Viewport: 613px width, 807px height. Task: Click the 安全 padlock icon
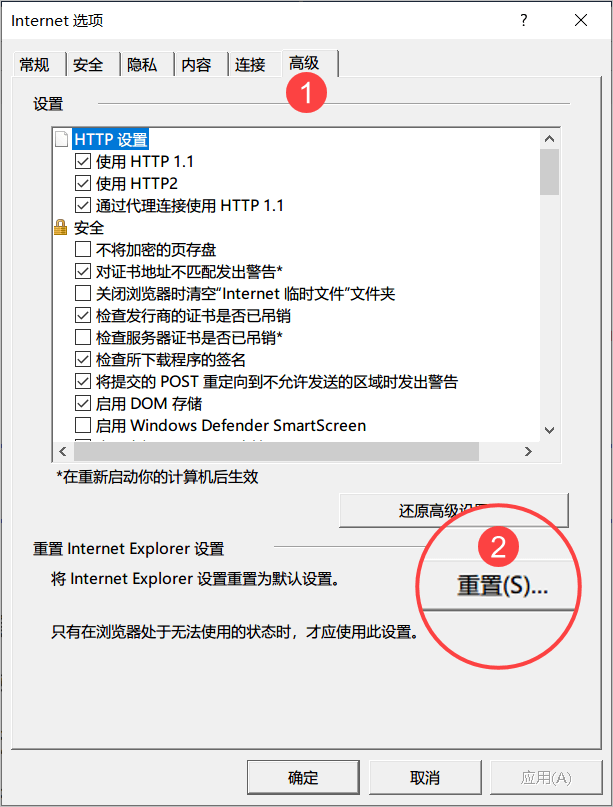(61, 227)
